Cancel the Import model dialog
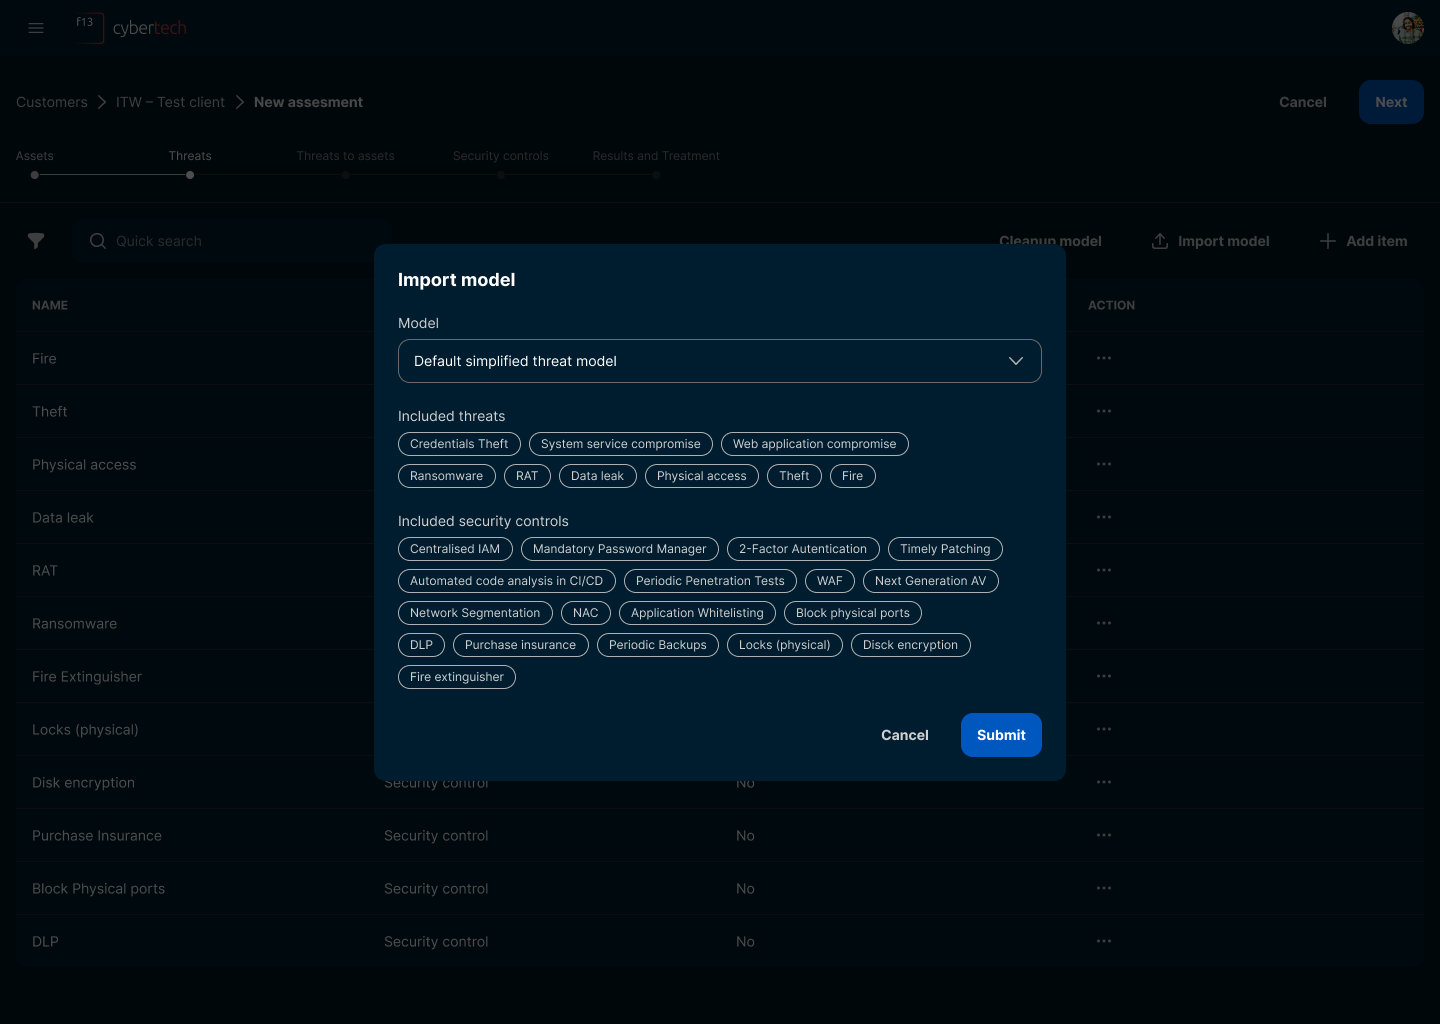 click(904, 735)
